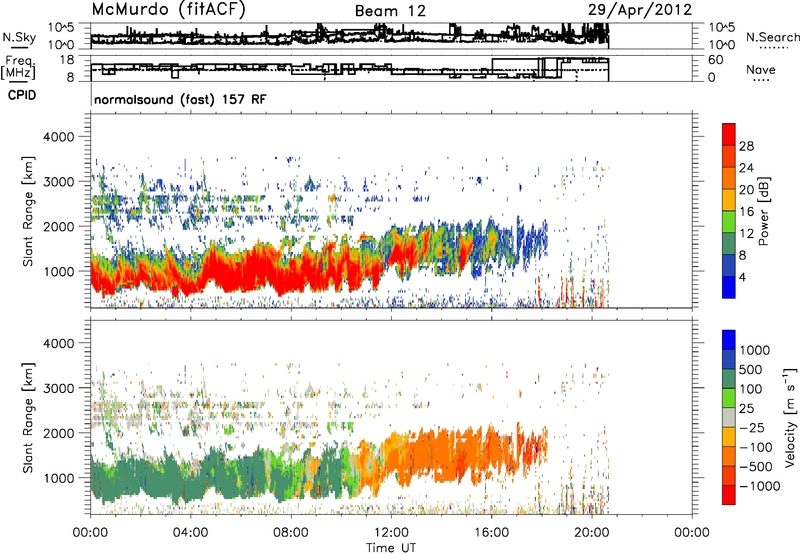Click the '60' tick on the Nave axis
The height and width of the screenshot is (554, 800).
pos(716,60)
